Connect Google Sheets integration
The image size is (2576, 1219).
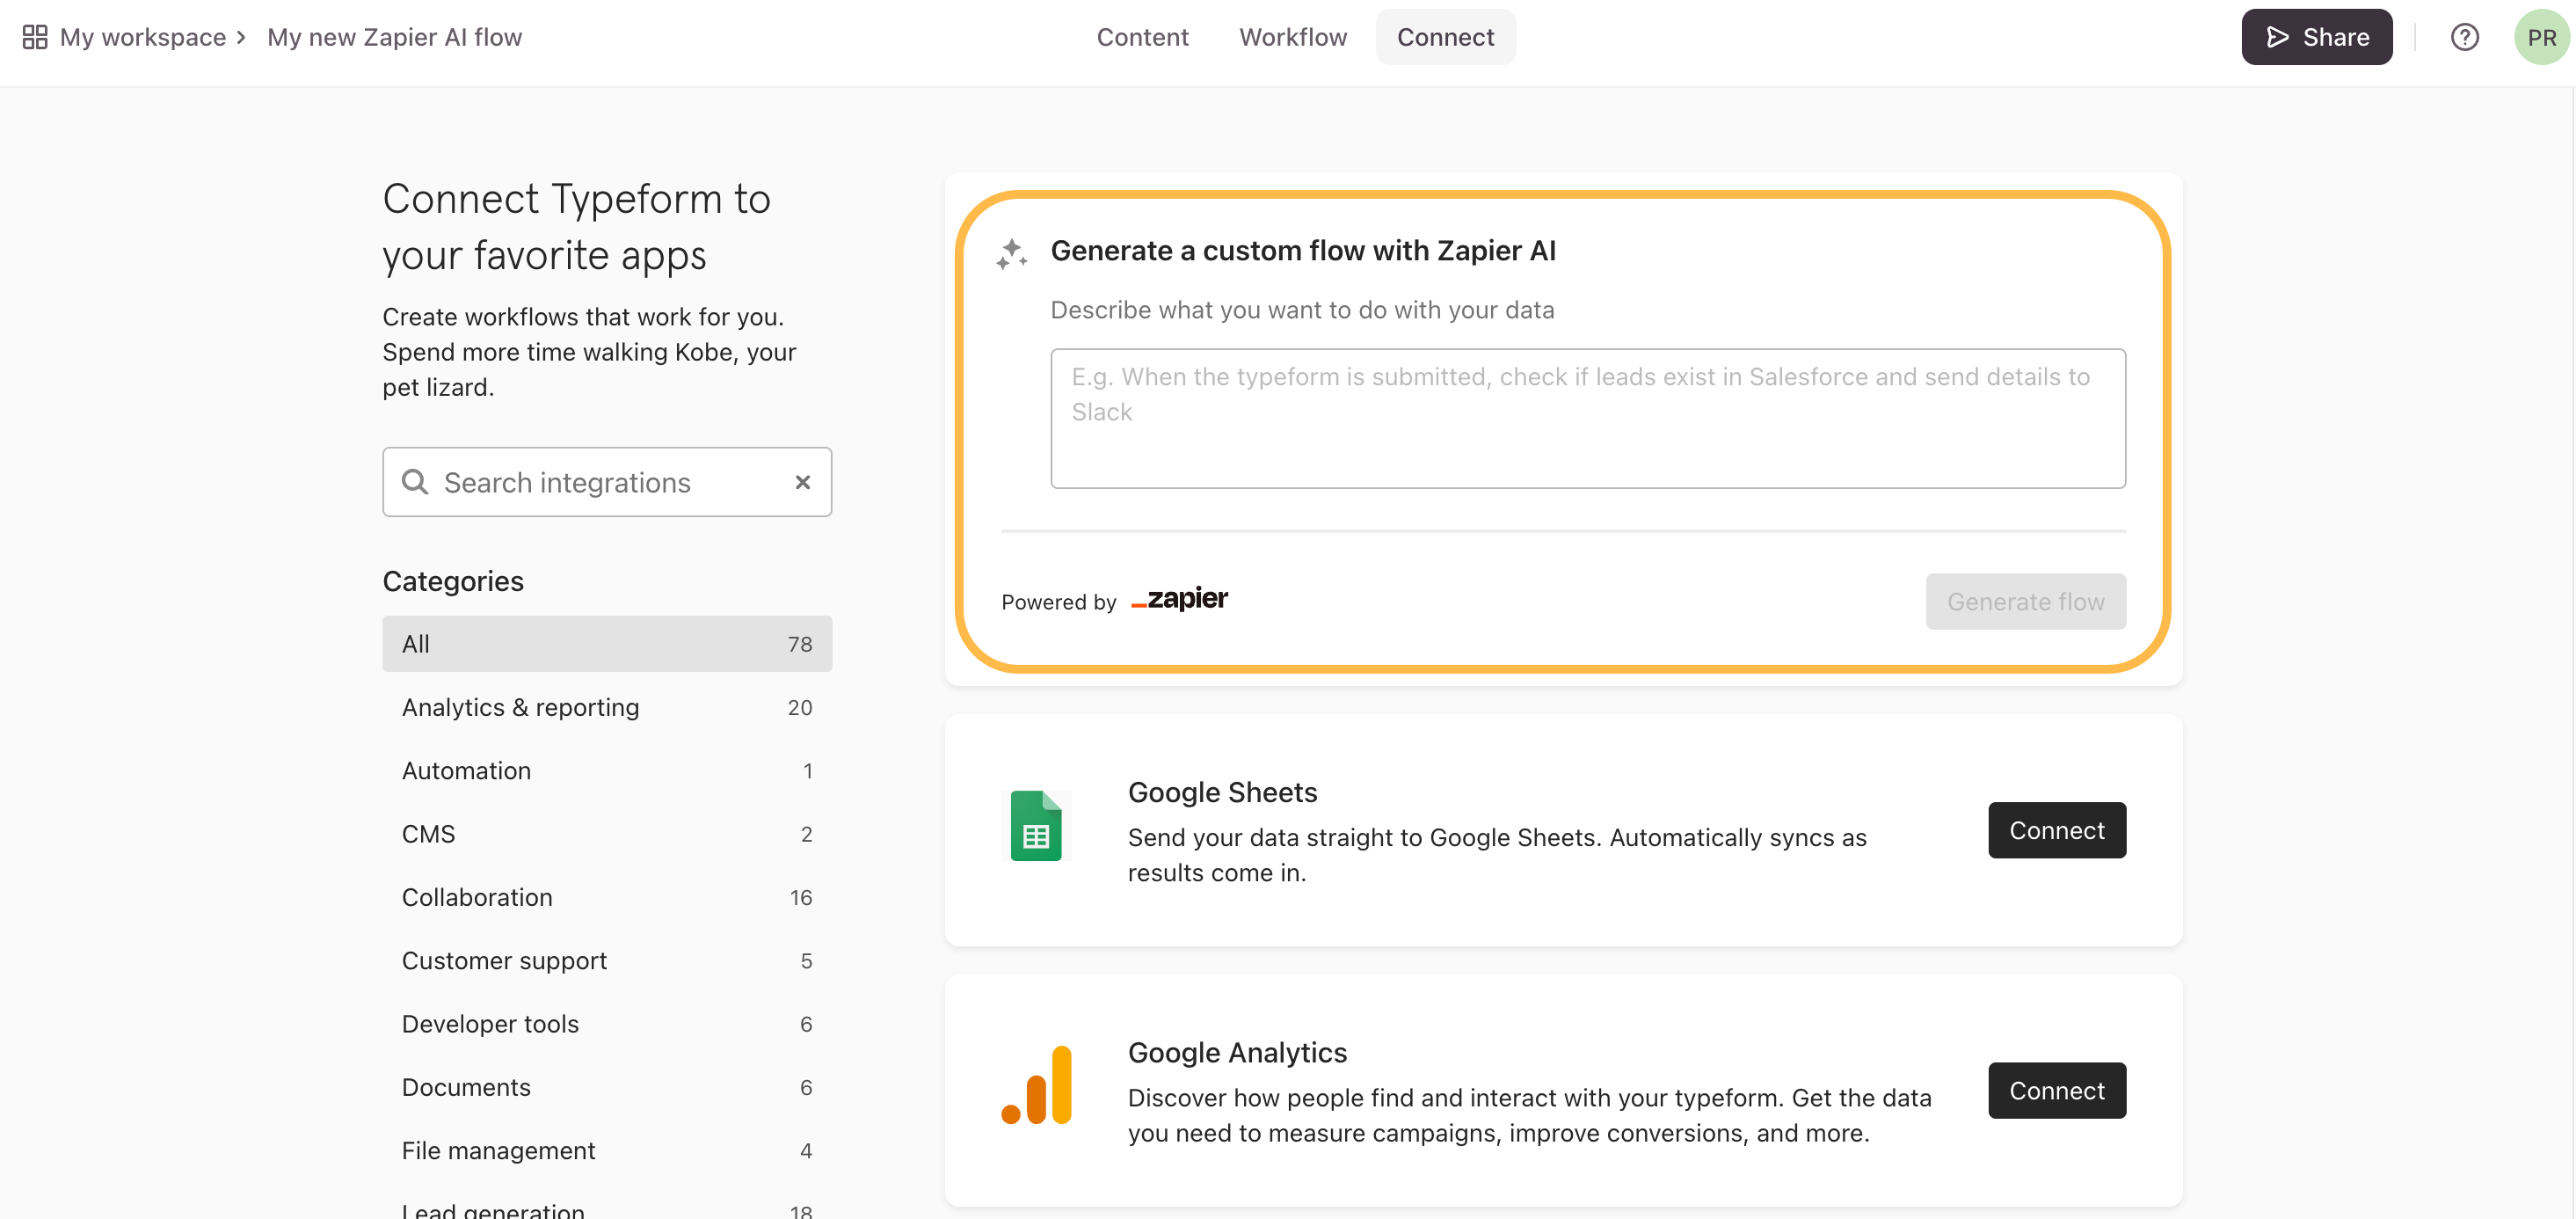coord(2056,830)
